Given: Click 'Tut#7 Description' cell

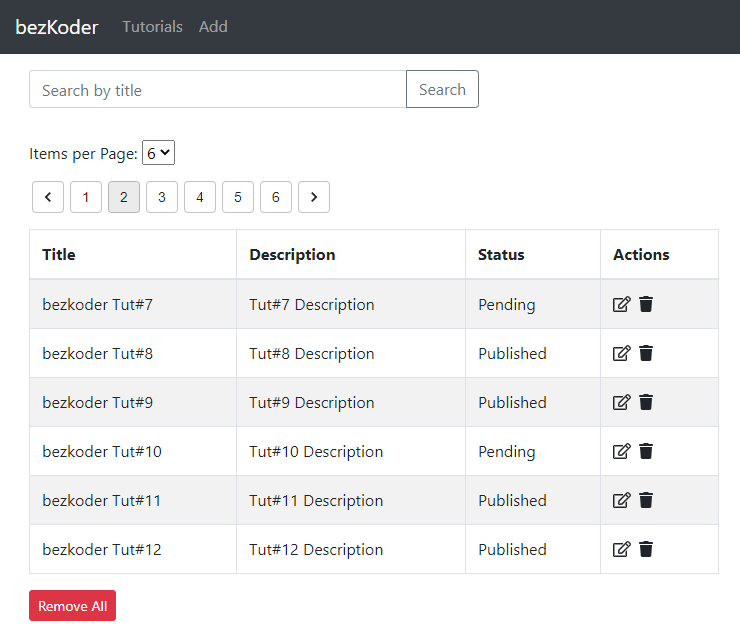Looking at the screenshot, I should (351, 304).
